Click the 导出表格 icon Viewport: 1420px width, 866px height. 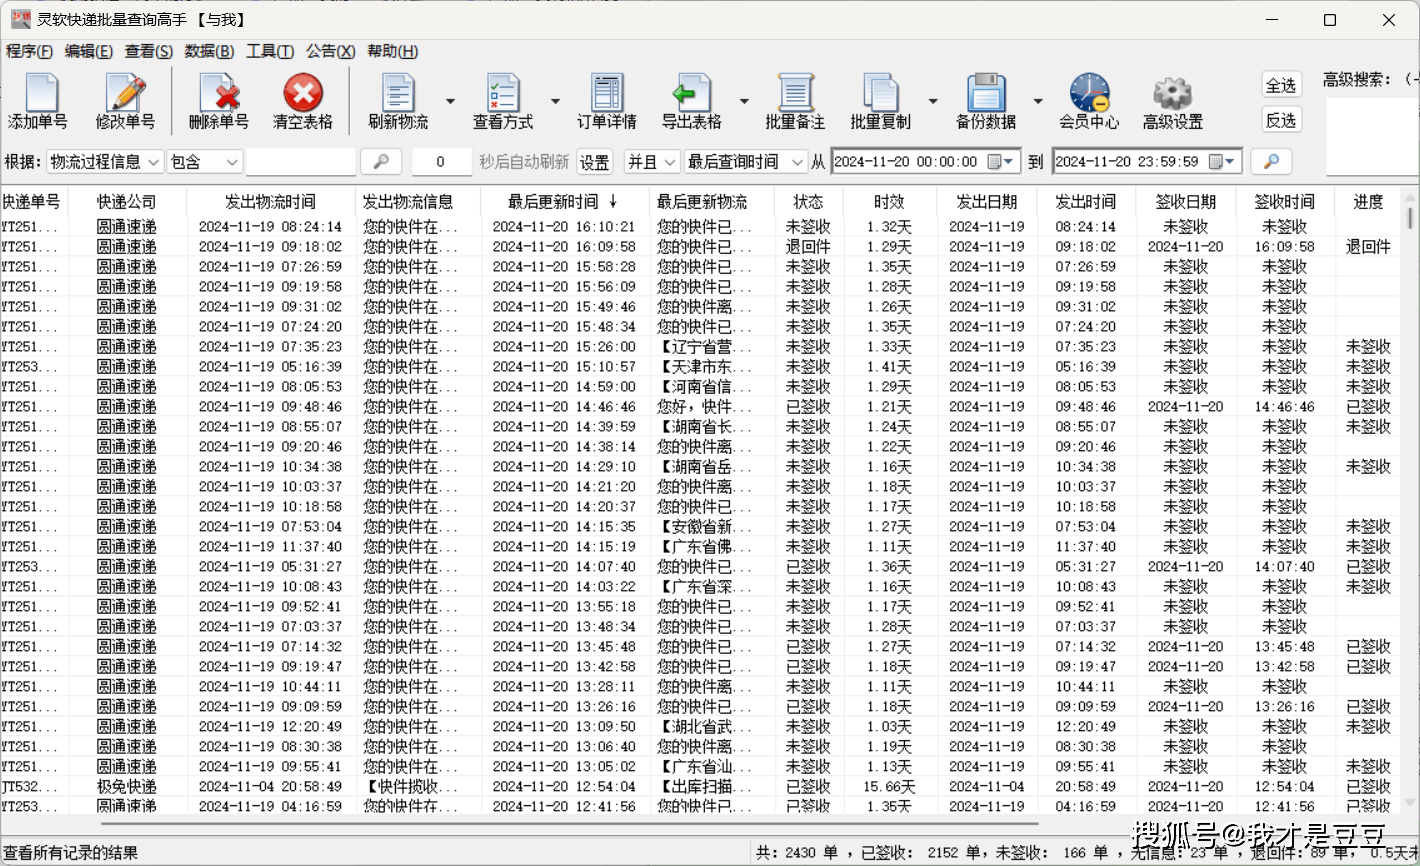(x=691, y=94)
